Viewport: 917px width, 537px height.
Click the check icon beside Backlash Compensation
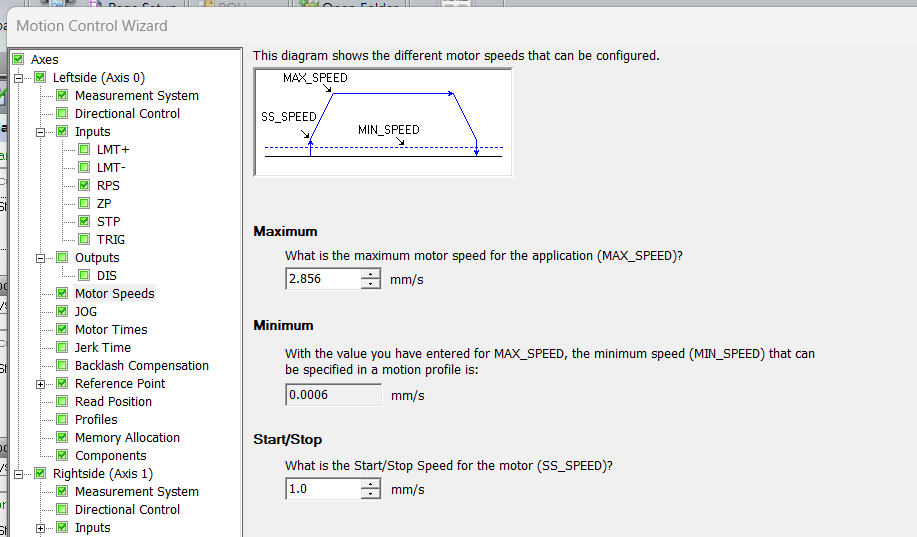click(x=62, y=366)
